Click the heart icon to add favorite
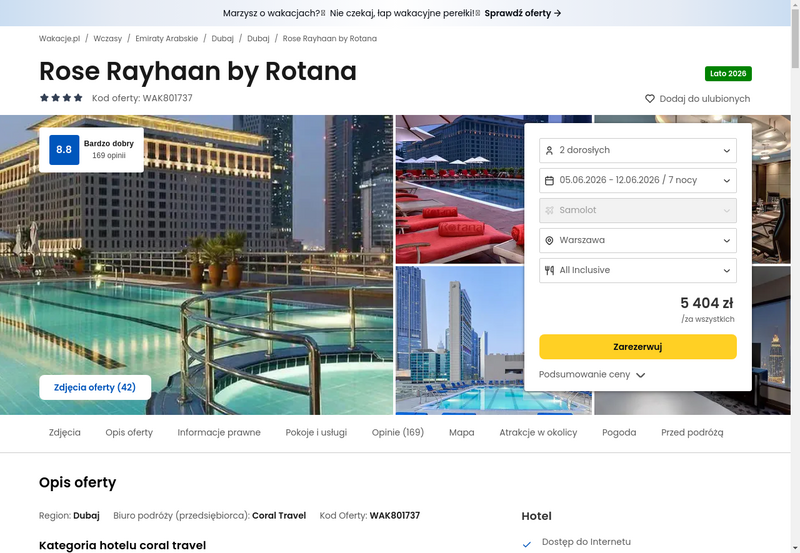 649,99
